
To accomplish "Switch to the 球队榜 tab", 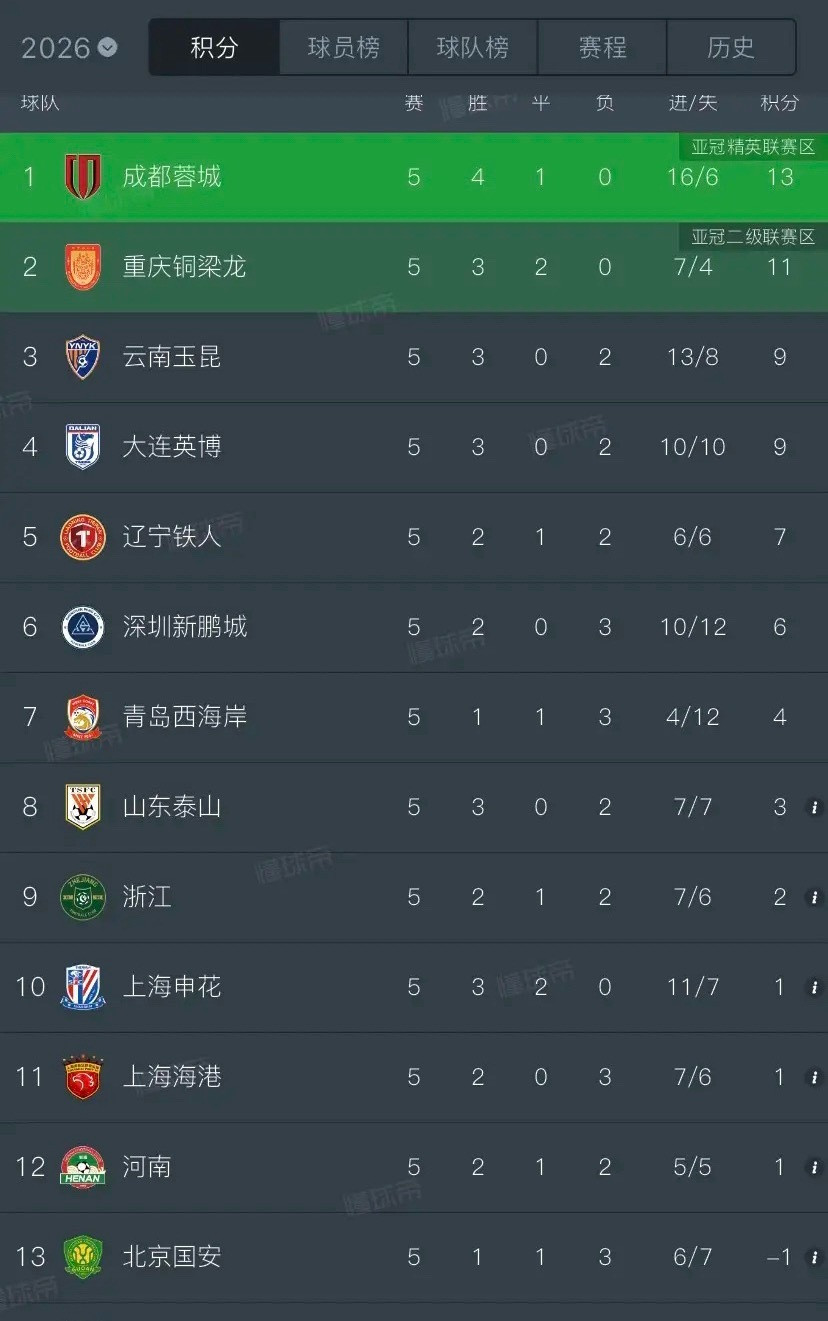I will pyautogui.click(x=473, y=46).
